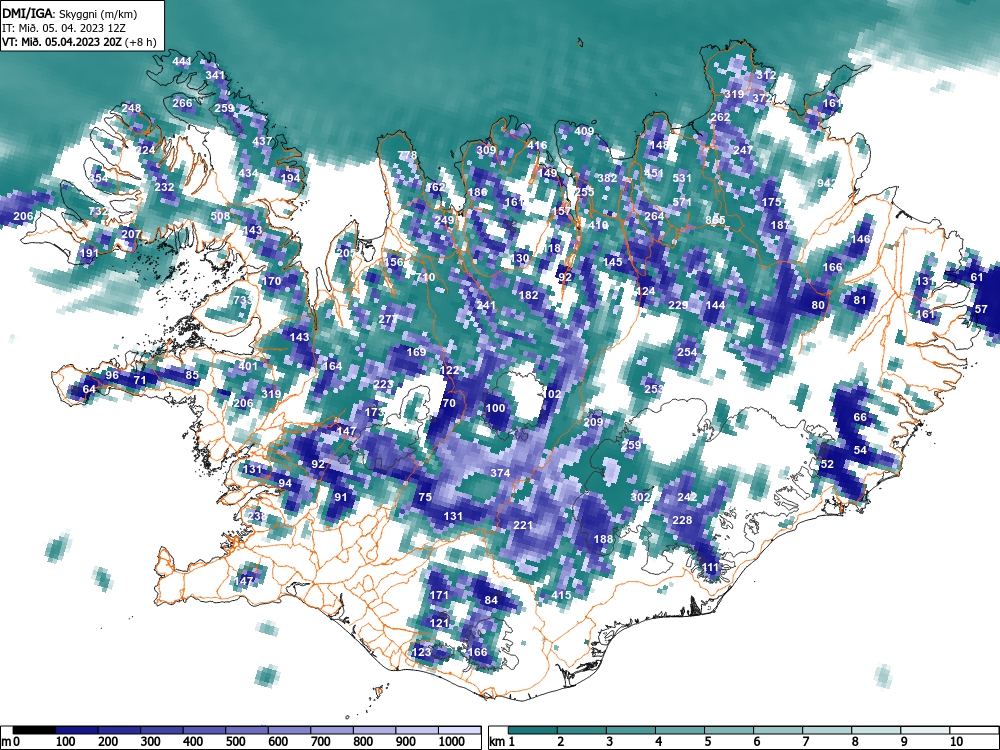Click the map value '61' near the east coast
1000x750 pixels.
[x=976, y=277]
